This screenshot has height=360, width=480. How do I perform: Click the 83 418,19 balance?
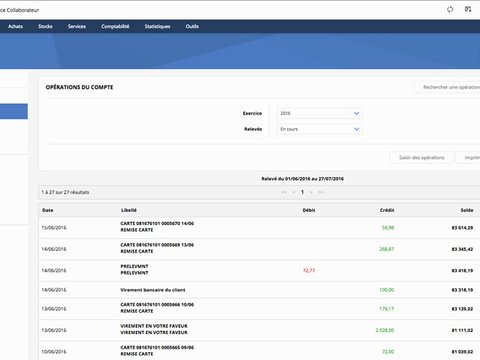pyautogui.click(x=462, y=270)
